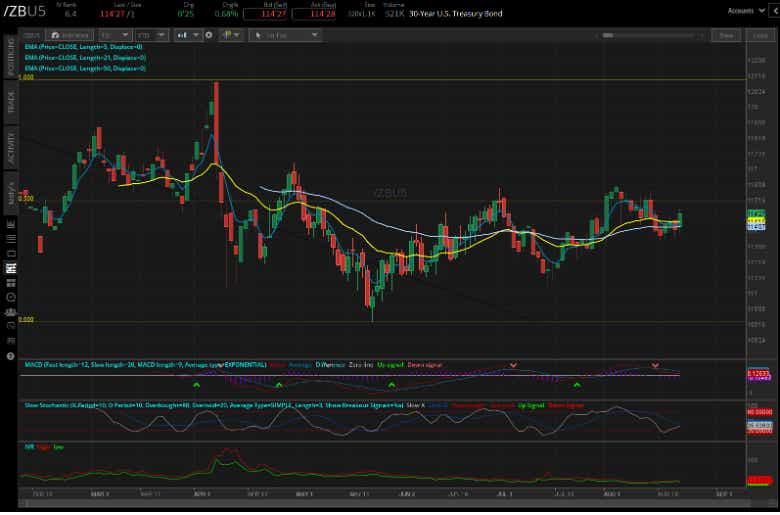Click the first green MACD up-signal arrow
The height and width of the screenshot is (515, 780).
[x=196, y=385]
